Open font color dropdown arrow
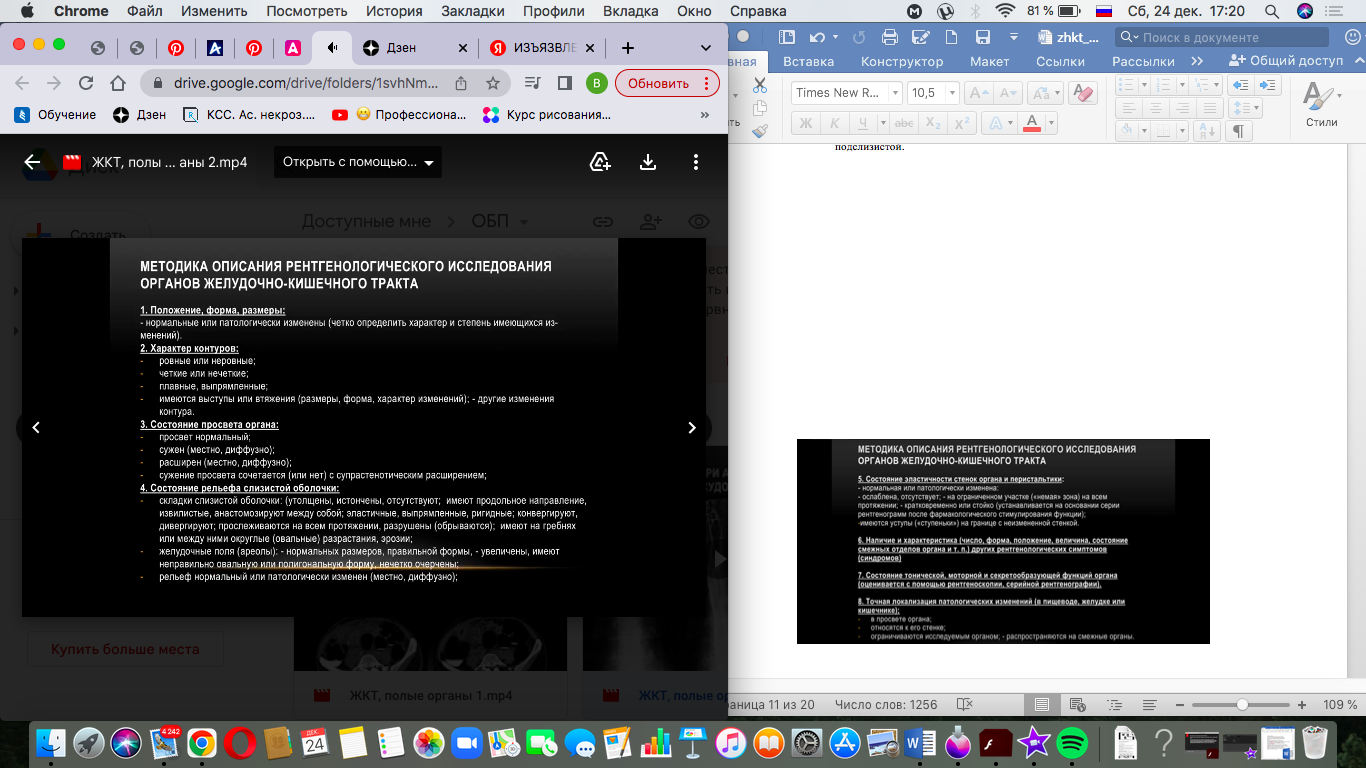Viewport: 1366px width, 768px height. click(x=1053, y=123)
